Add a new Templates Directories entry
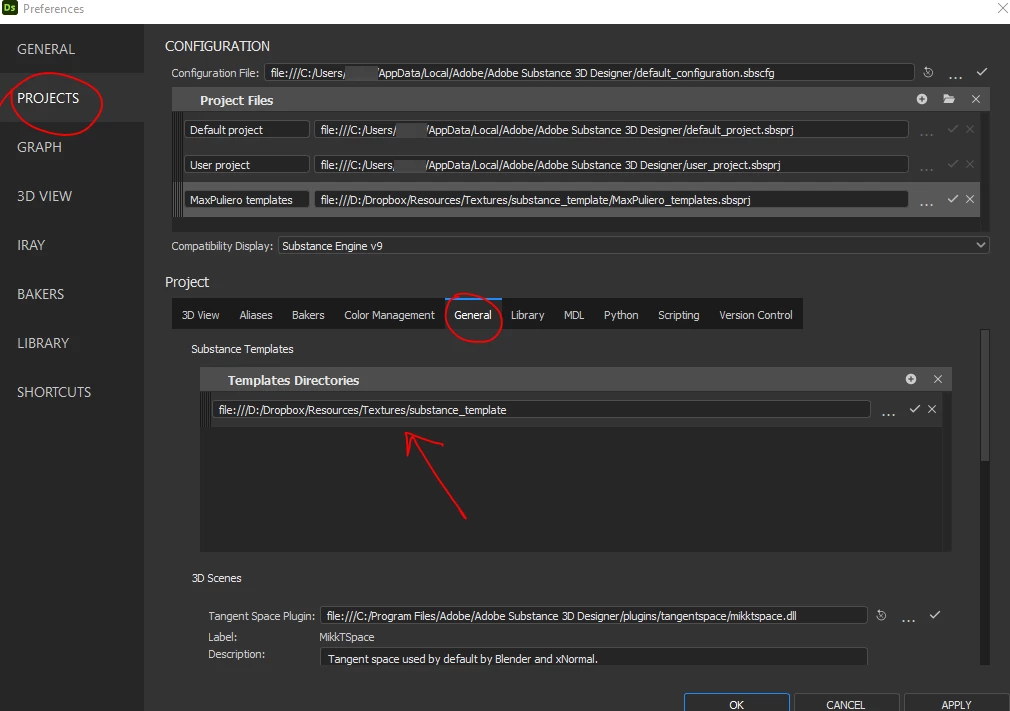 (911, 379)
